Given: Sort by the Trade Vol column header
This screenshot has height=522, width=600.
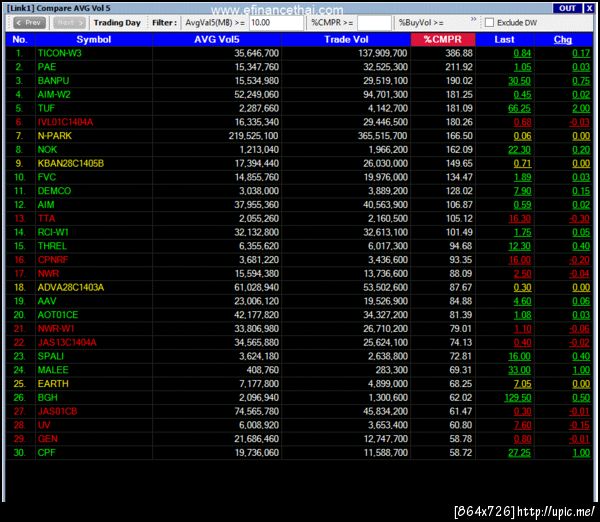Looking at the screenshot, I should [346, 39].
